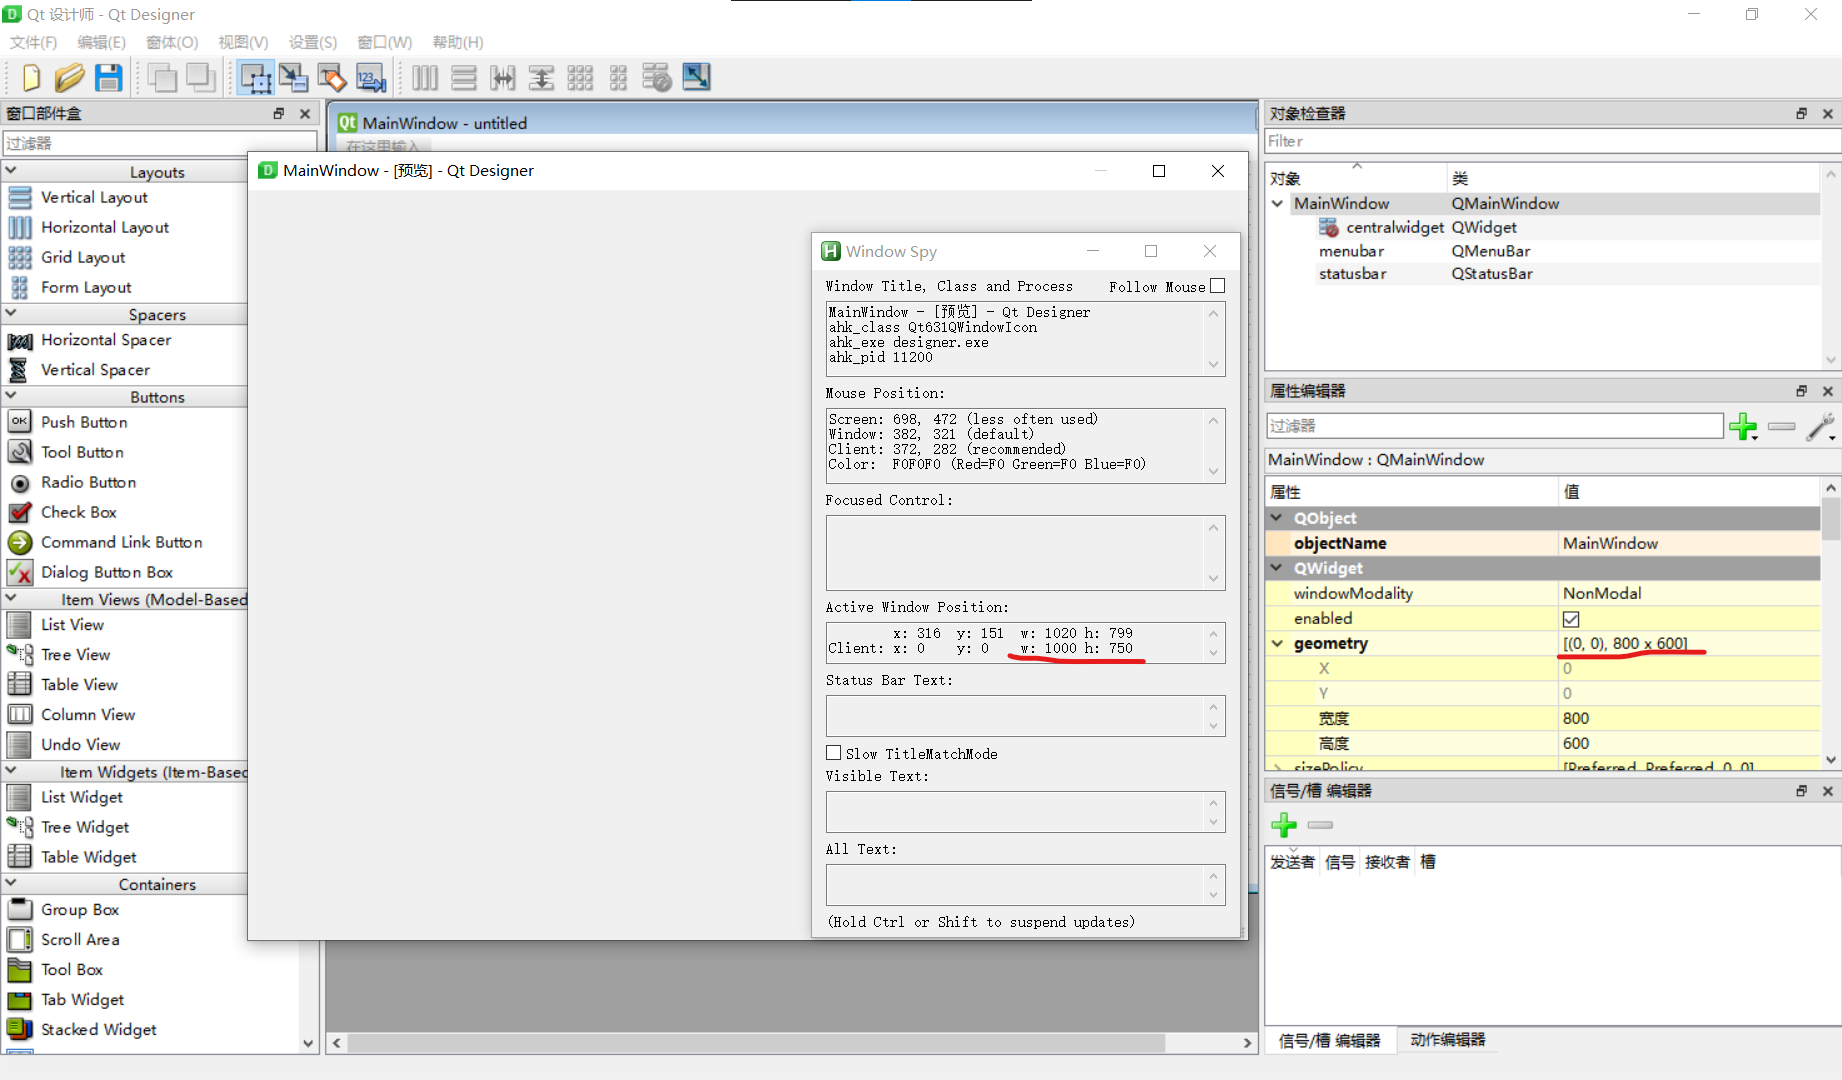Collapse Item Views (Model-Based) category
The image size is (1842, 1080).
pyautogui.click(x=11, y=598)
